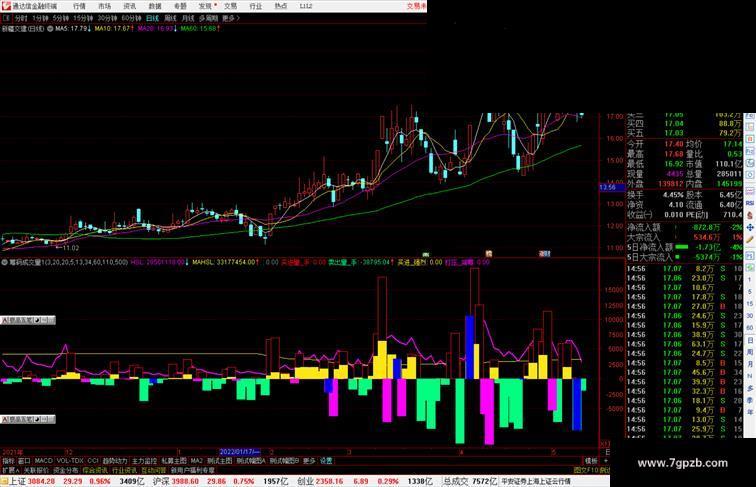Open the 行情 menu
This screenshot has width=756, height=487.
(79, 6)
